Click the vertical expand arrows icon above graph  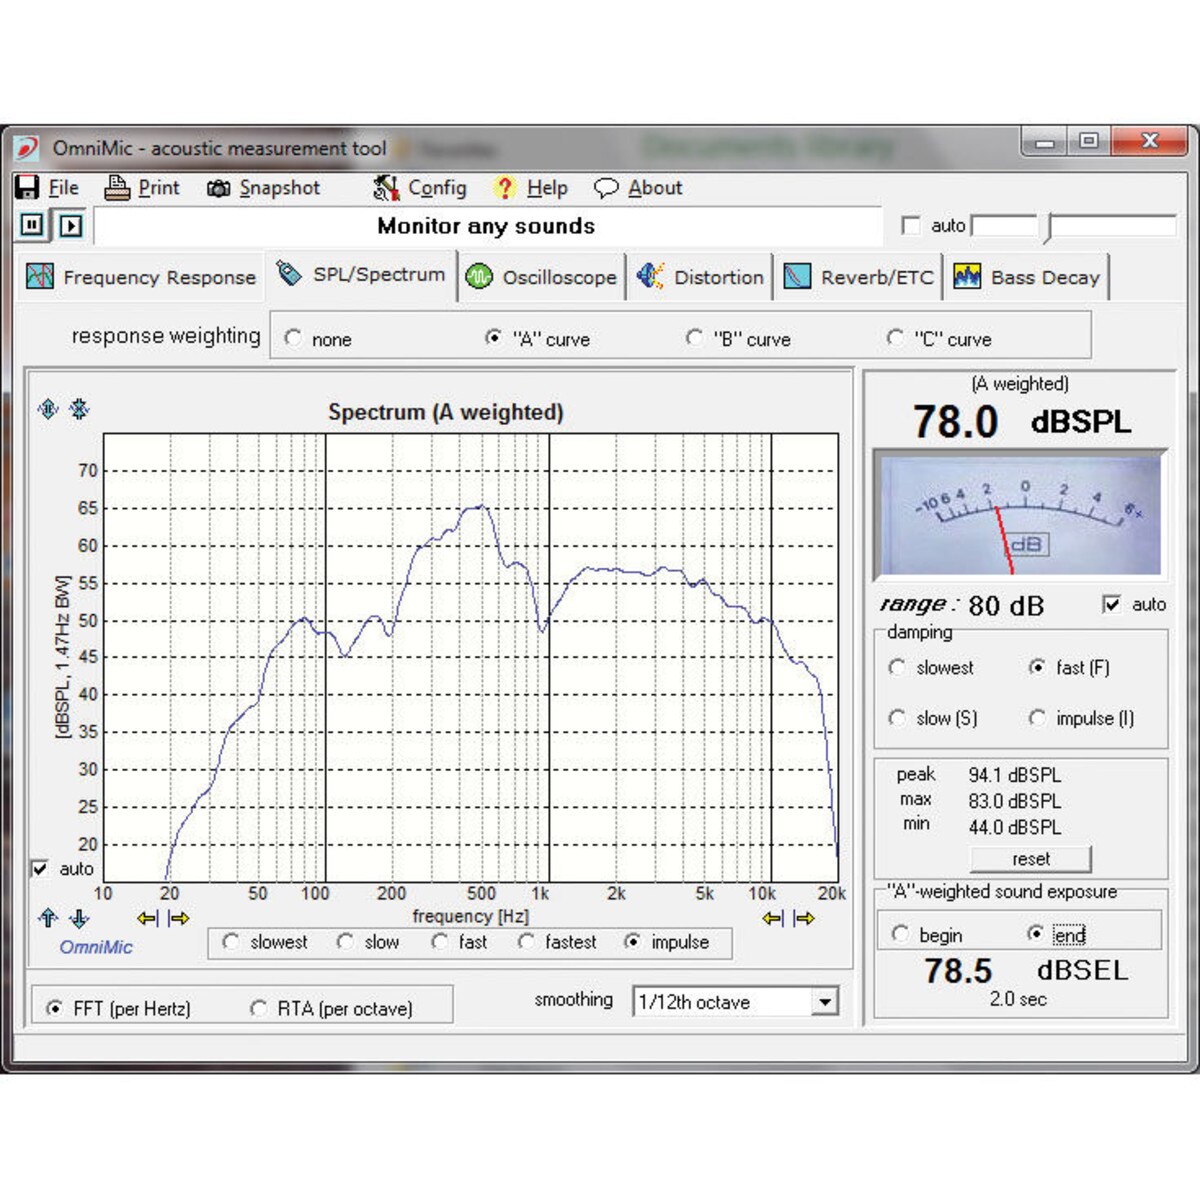[48, 409]
